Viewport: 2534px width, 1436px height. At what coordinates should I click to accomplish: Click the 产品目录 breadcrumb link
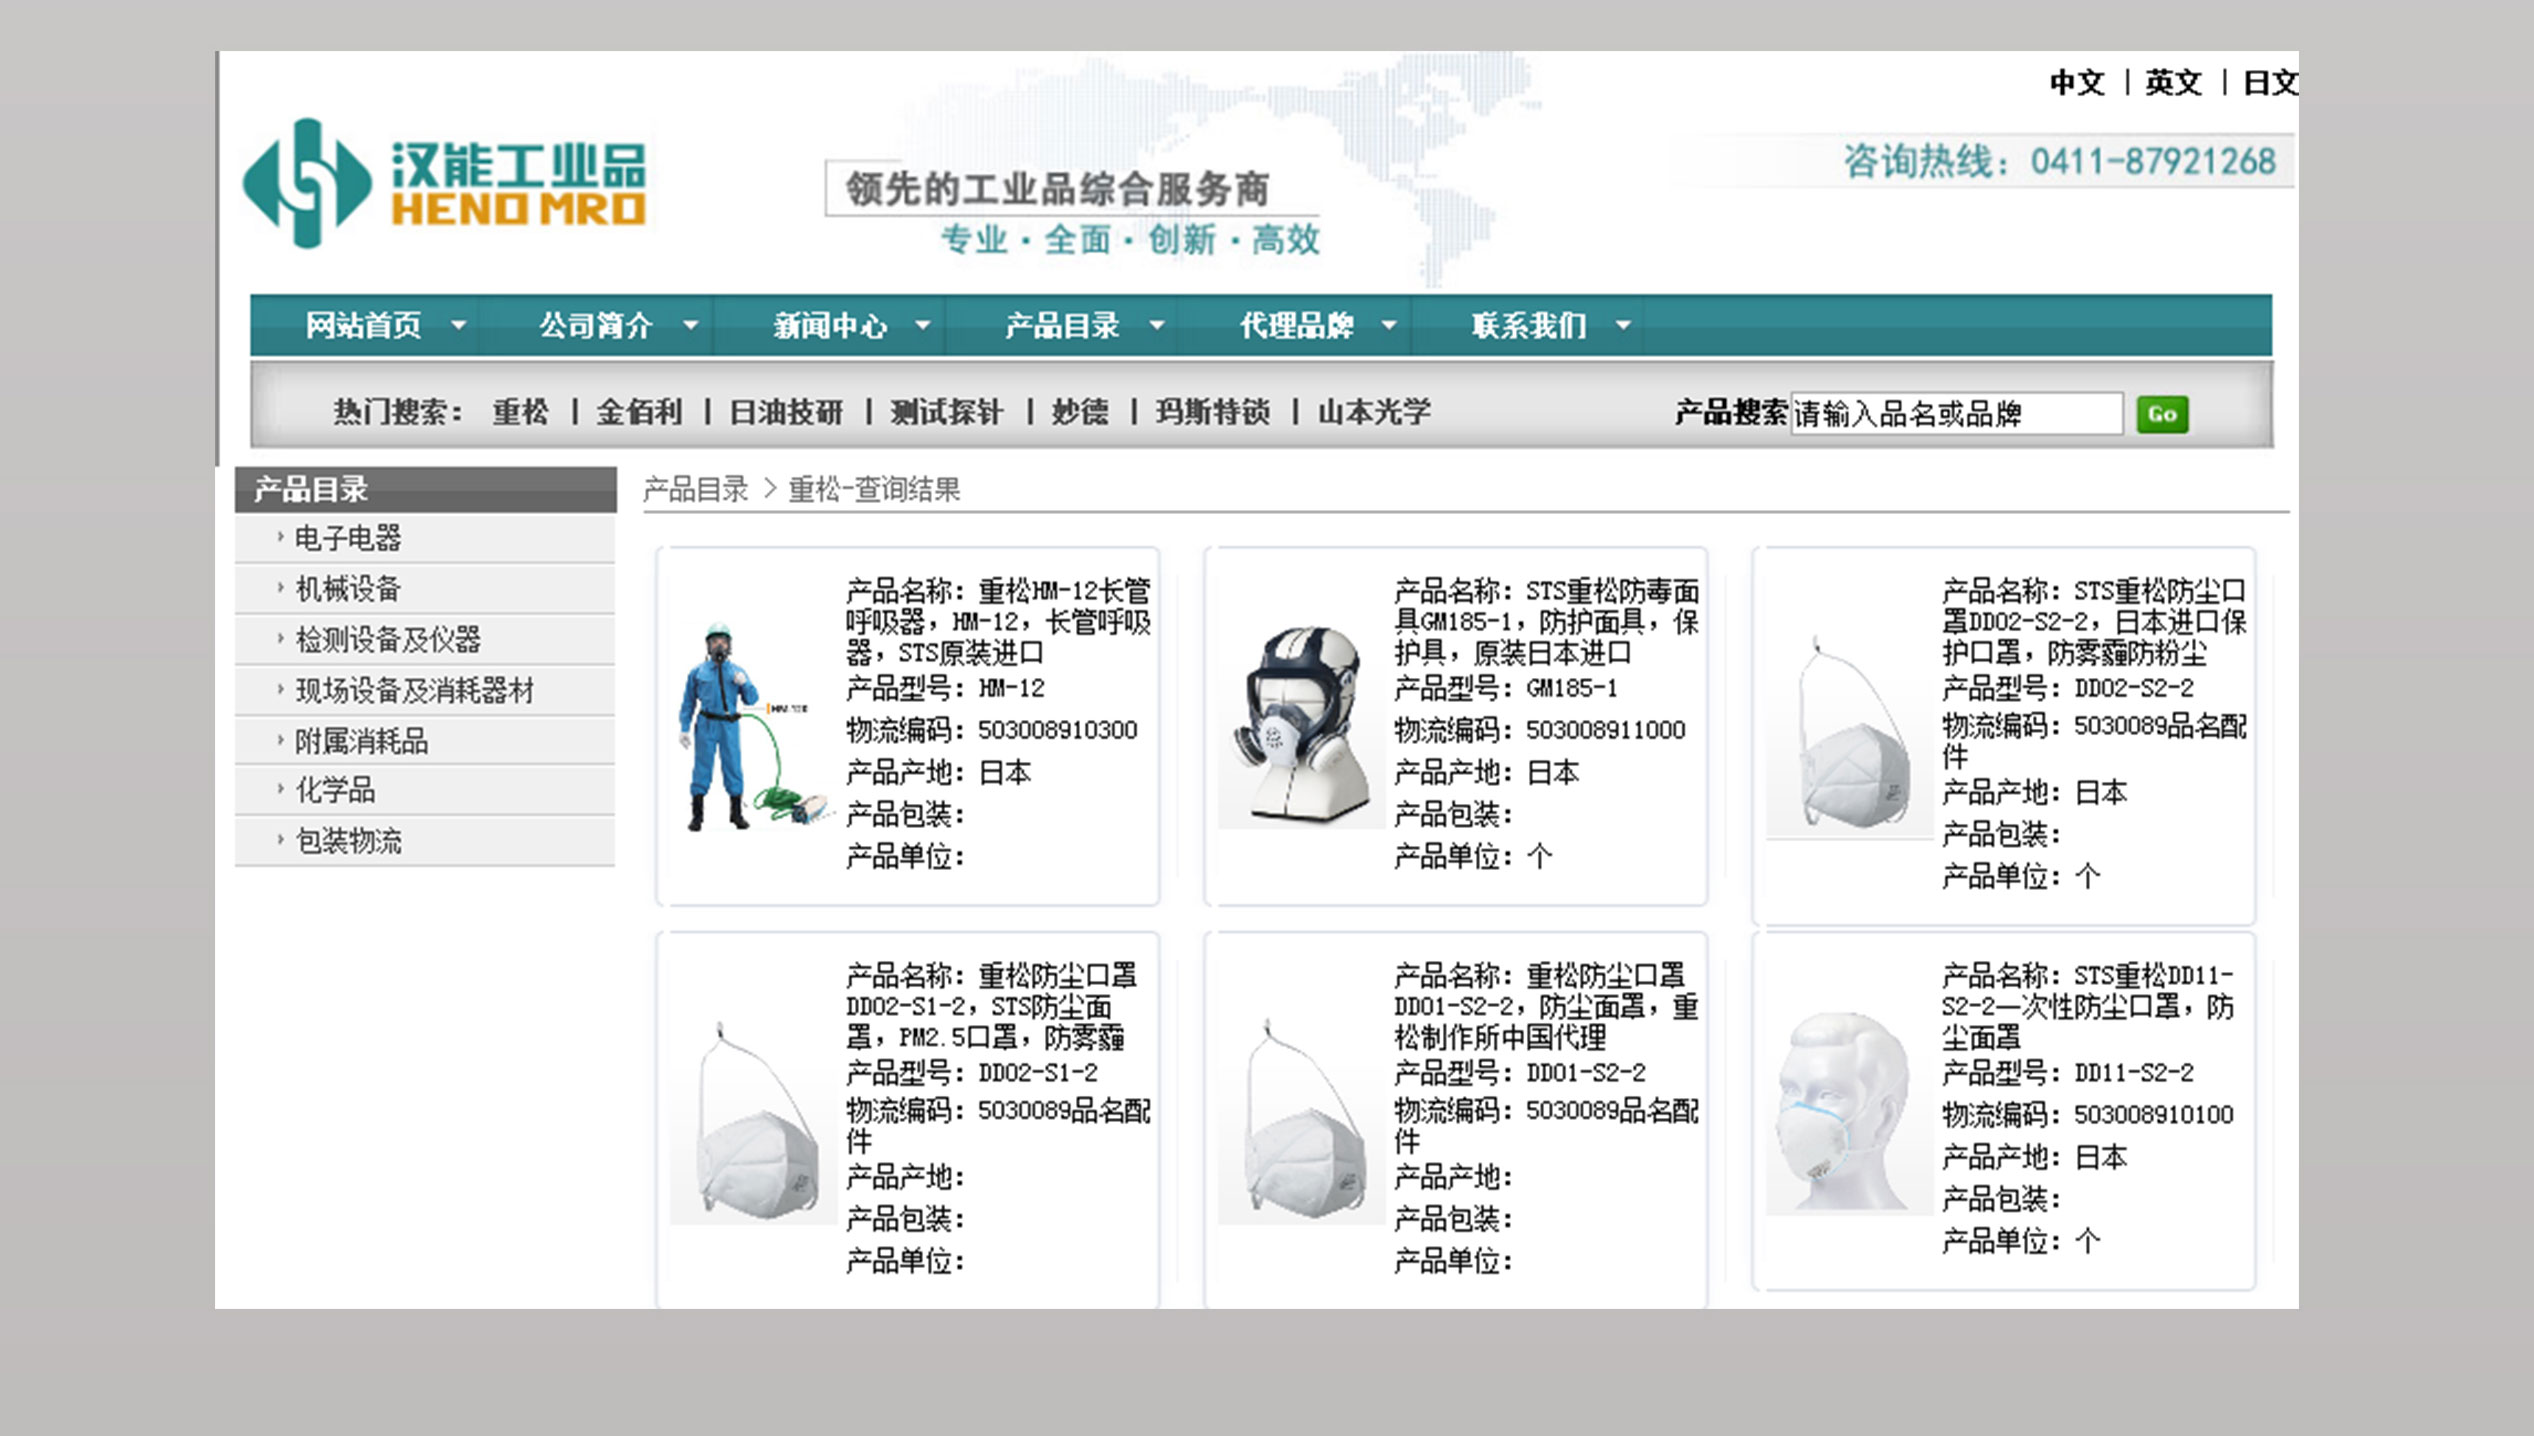click(x=695, y=489)
